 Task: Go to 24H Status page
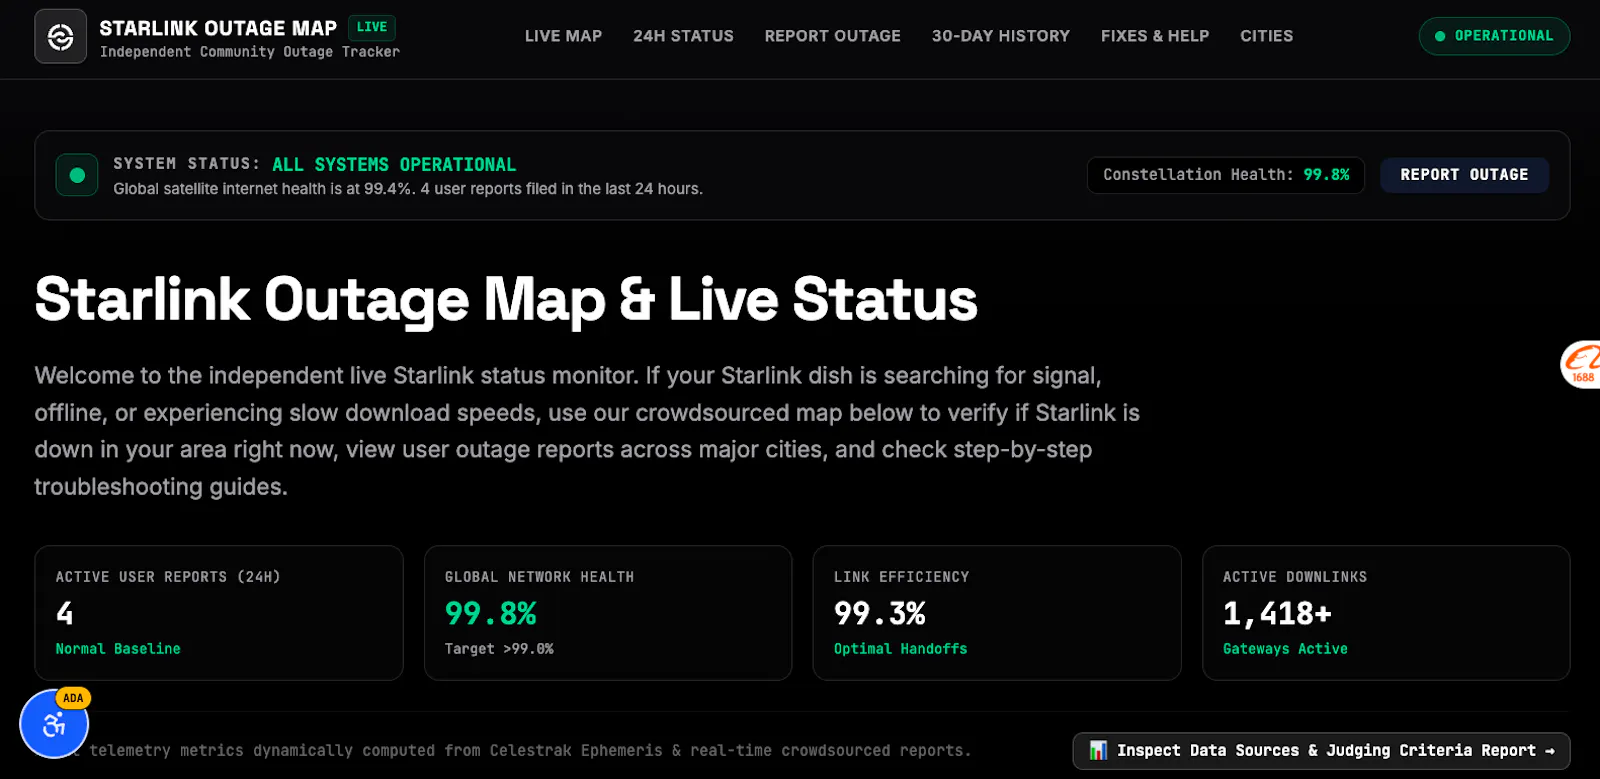683,36
